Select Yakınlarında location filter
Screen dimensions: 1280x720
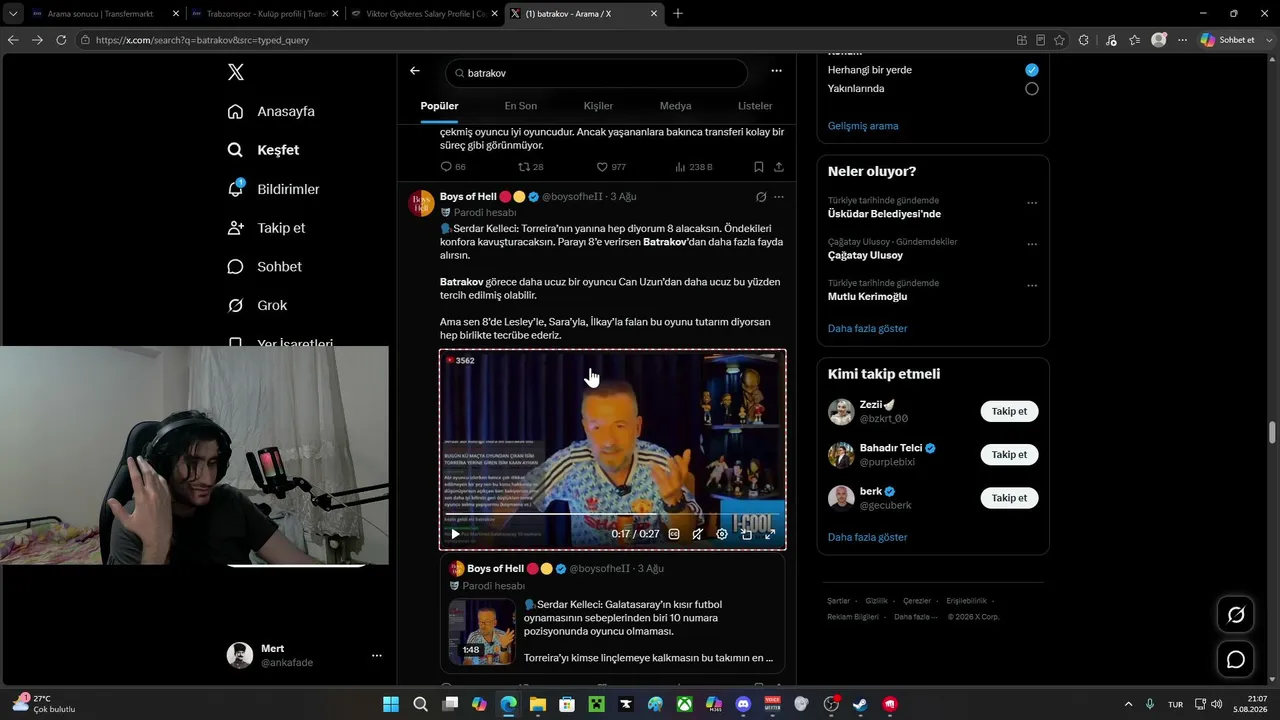point(1032,89)
